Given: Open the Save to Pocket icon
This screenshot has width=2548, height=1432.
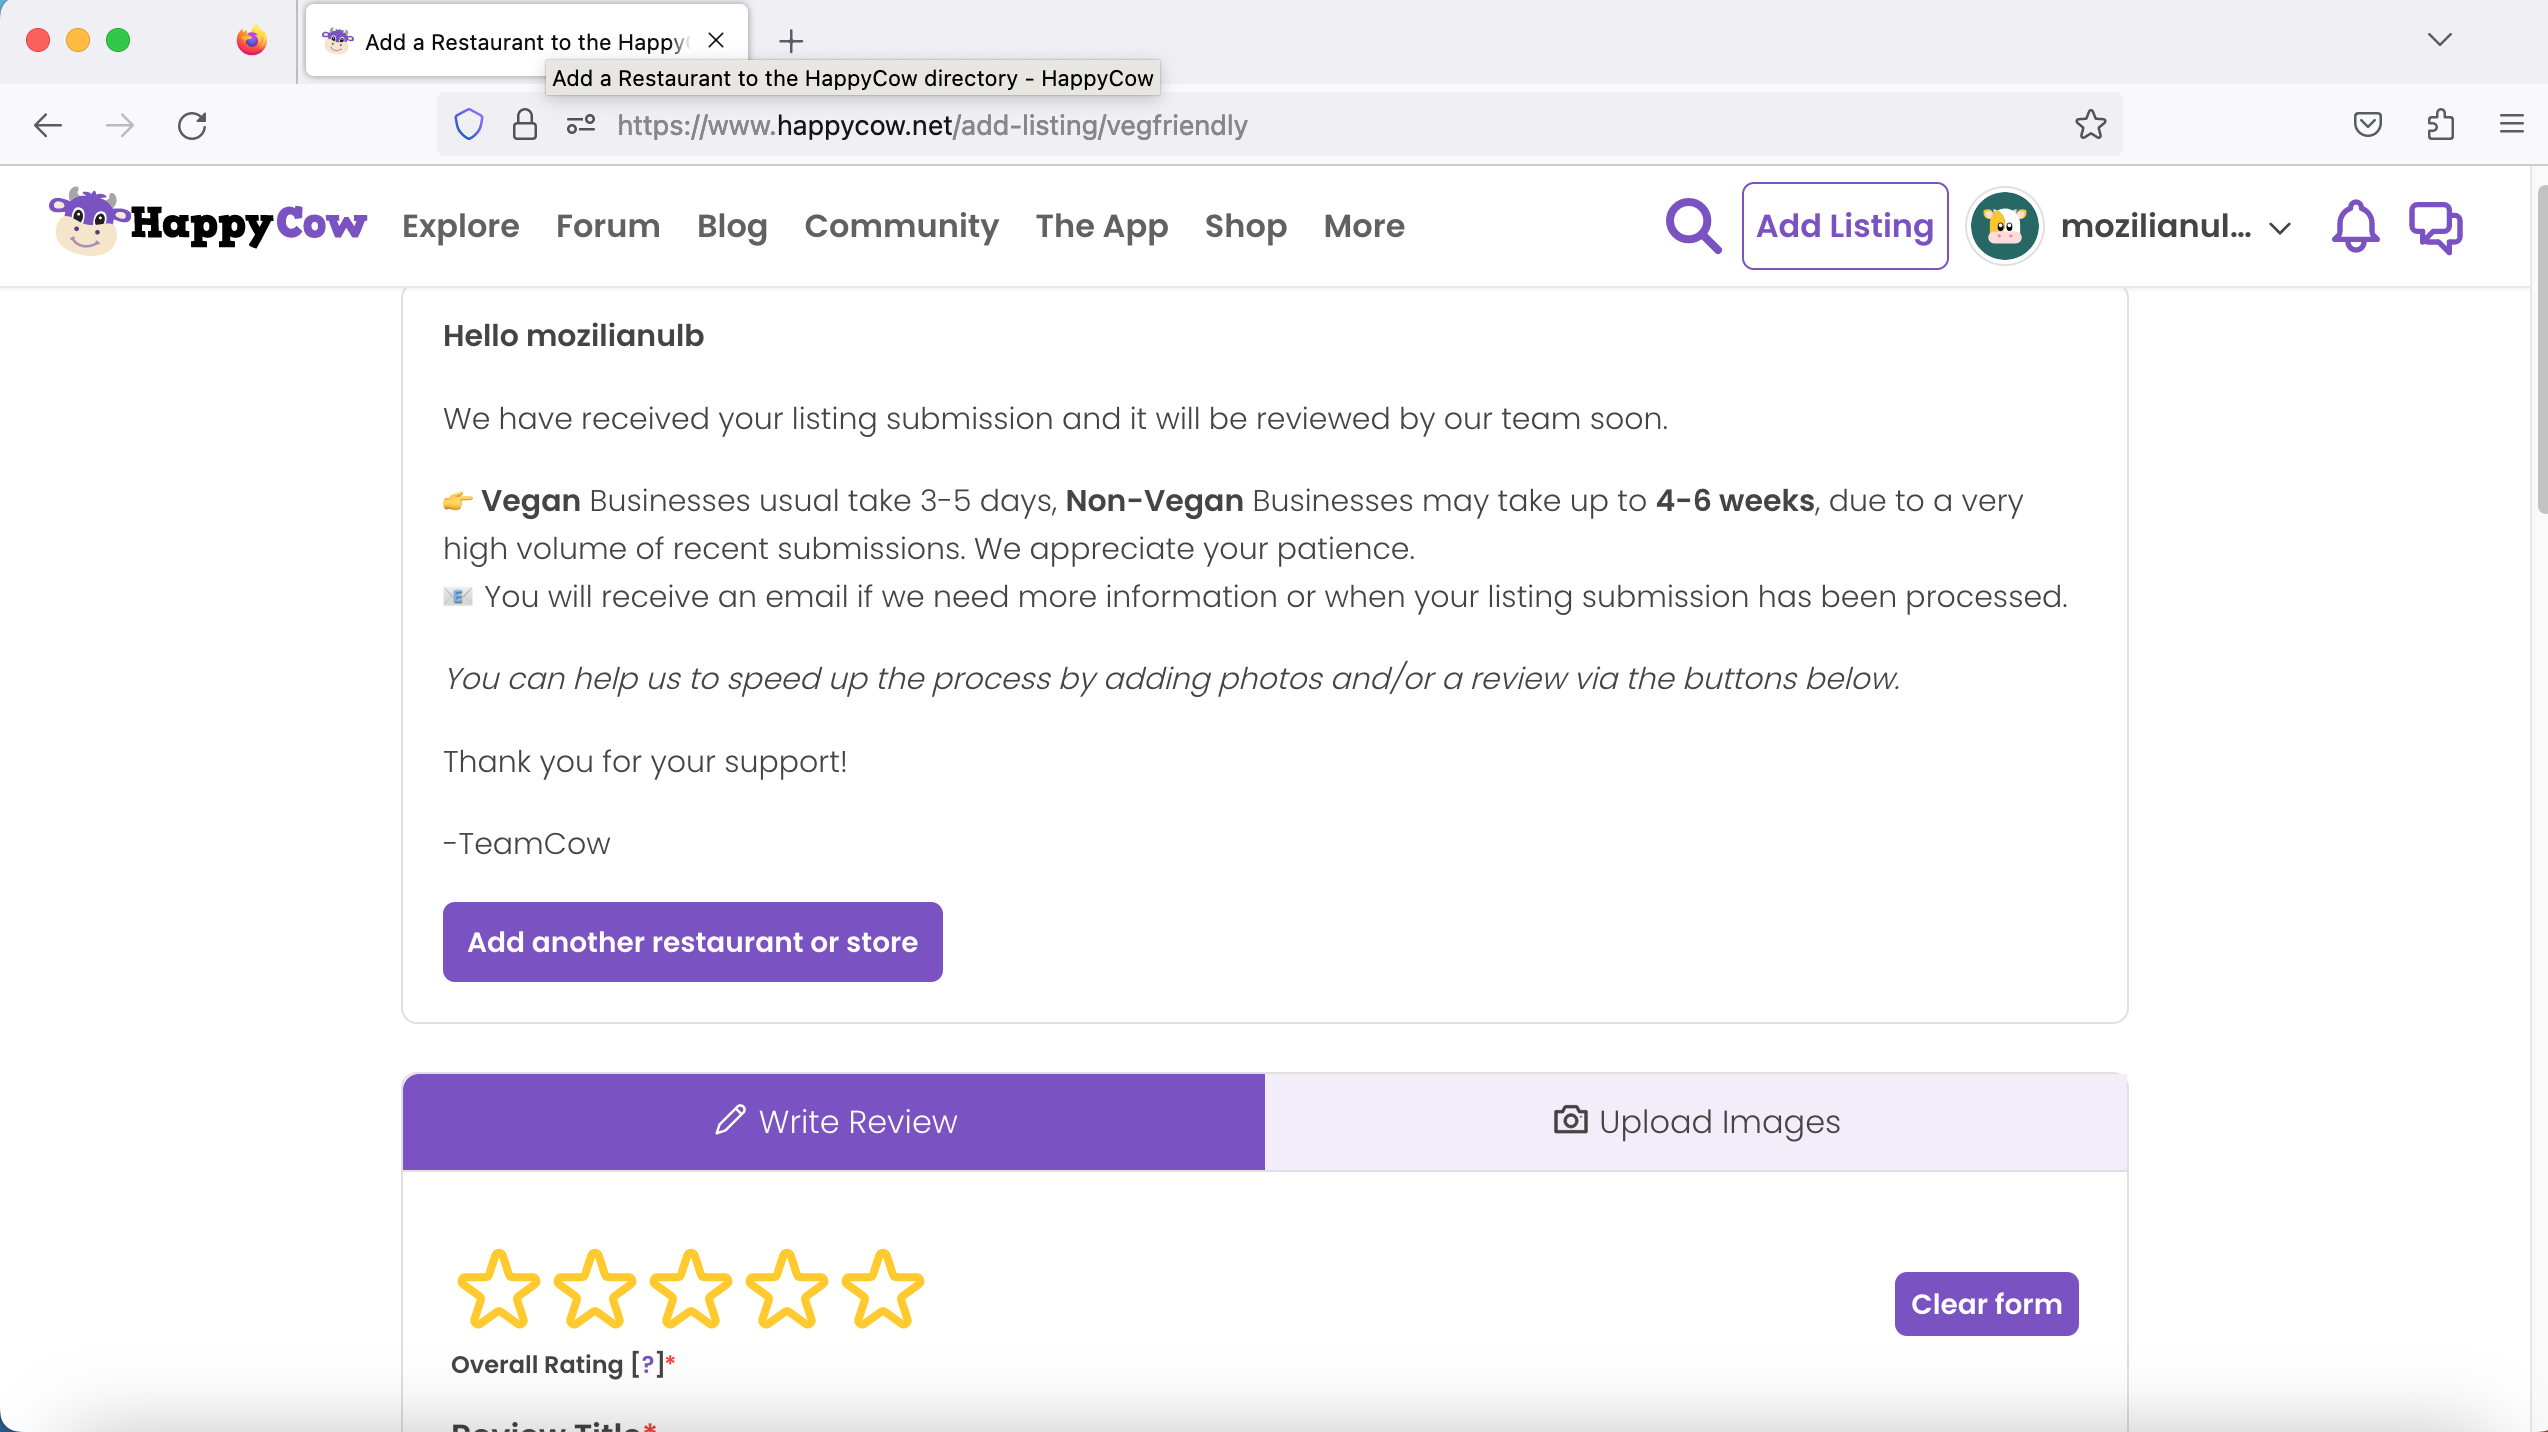Looking at the screenshot, I should [x=2367, y=125].
